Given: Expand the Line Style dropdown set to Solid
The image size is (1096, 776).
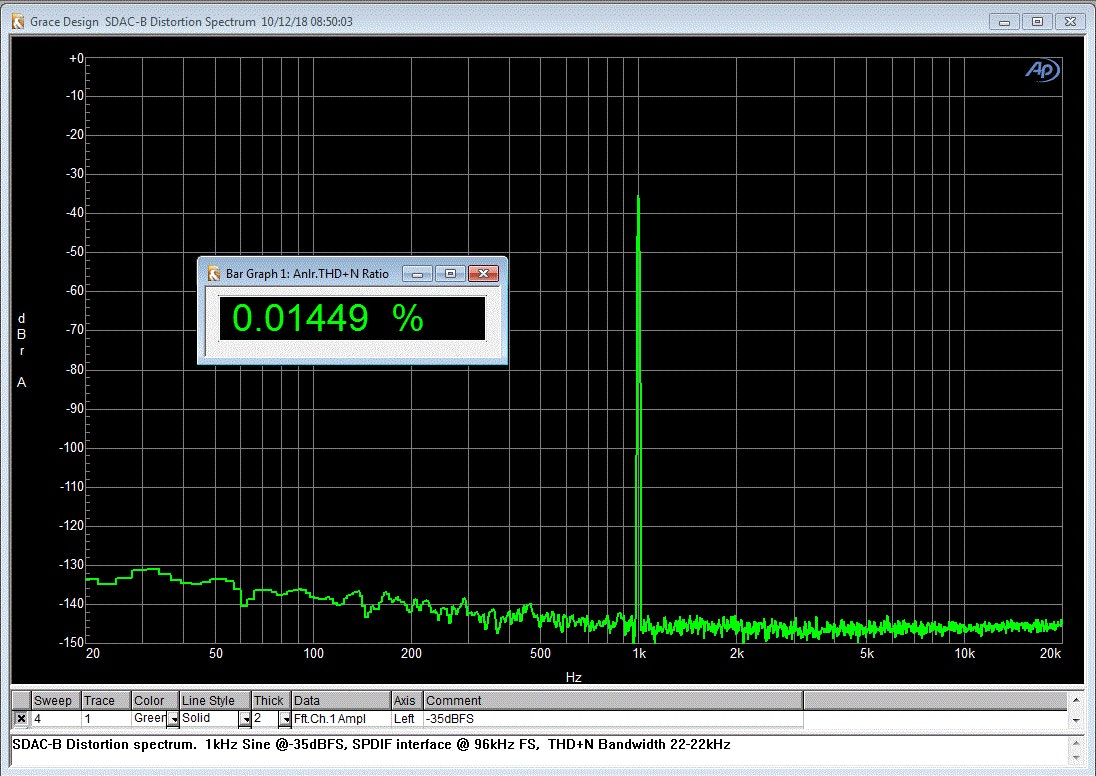Looking at the screenshot, I should point(244,719).
